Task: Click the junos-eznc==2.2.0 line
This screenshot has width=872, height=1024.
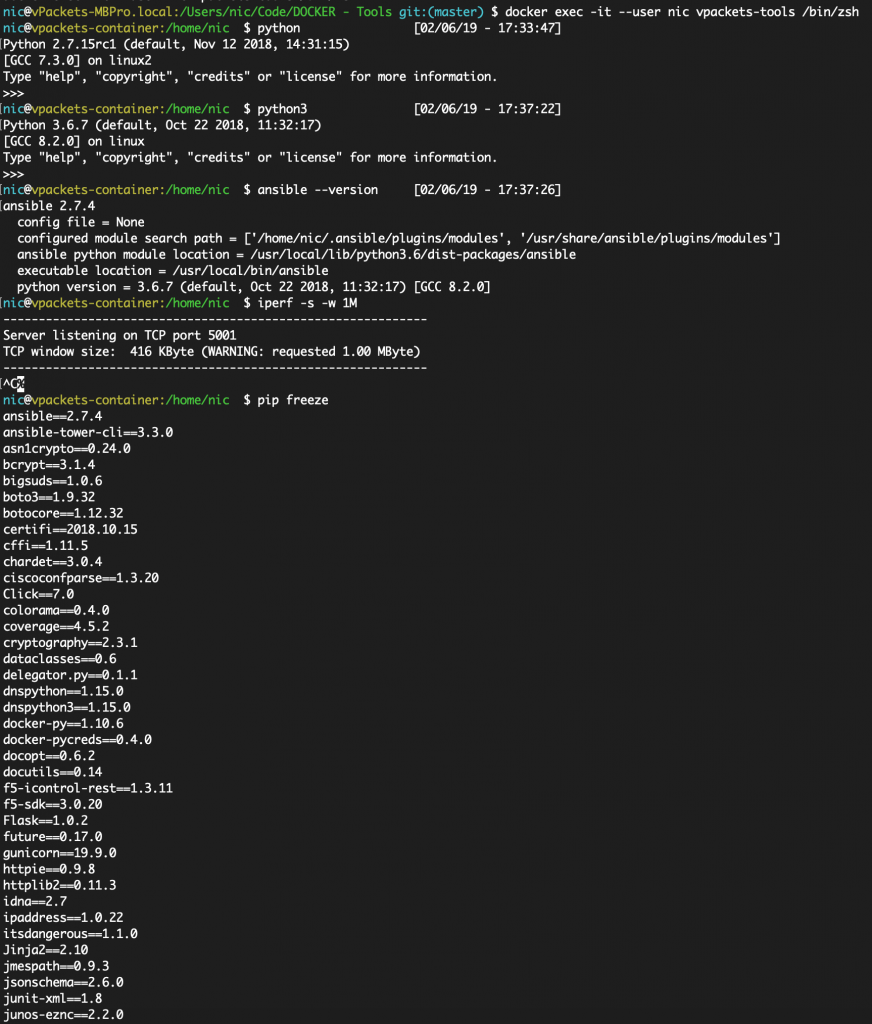Action: point(63,1014)
